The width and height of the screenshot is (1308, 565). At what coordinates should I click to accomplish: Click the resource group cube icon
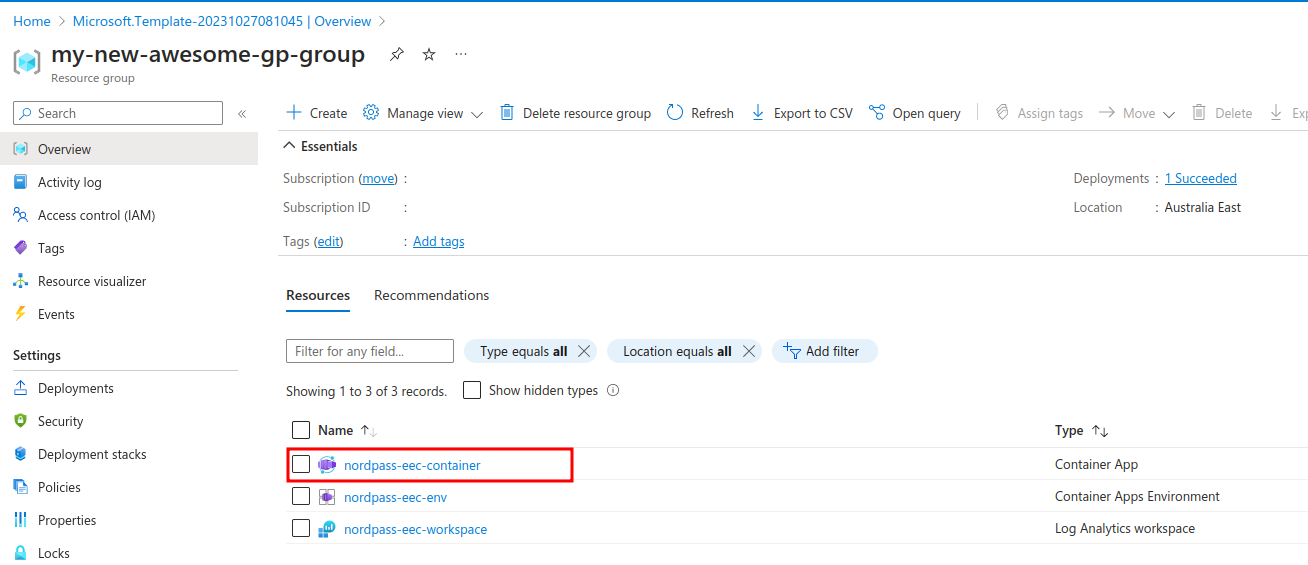tap(27, 61)
